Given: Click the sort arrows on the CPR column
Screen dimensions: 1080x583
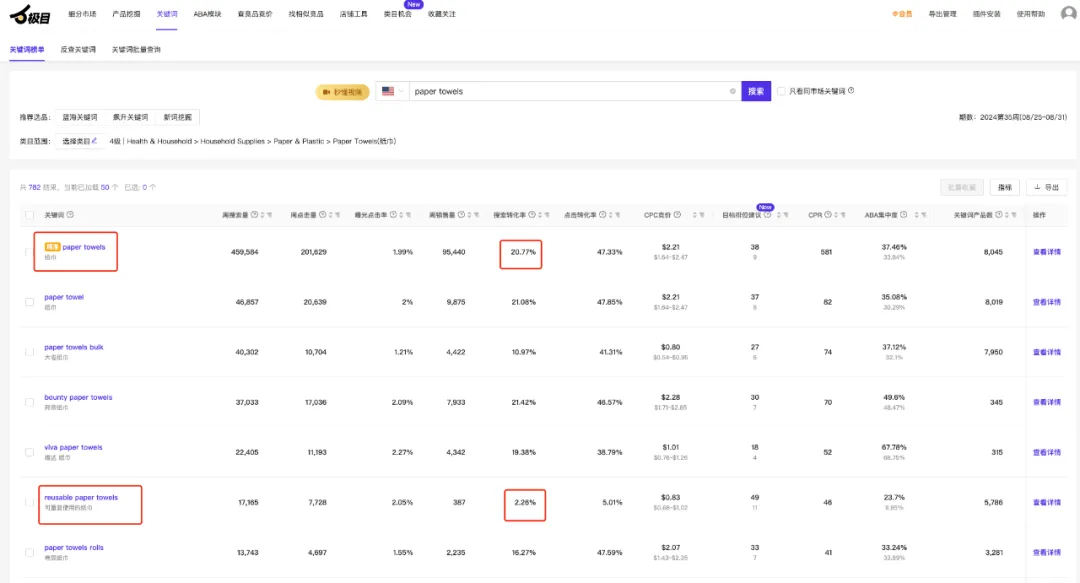Looking at the screenshot, I should 835,215.
